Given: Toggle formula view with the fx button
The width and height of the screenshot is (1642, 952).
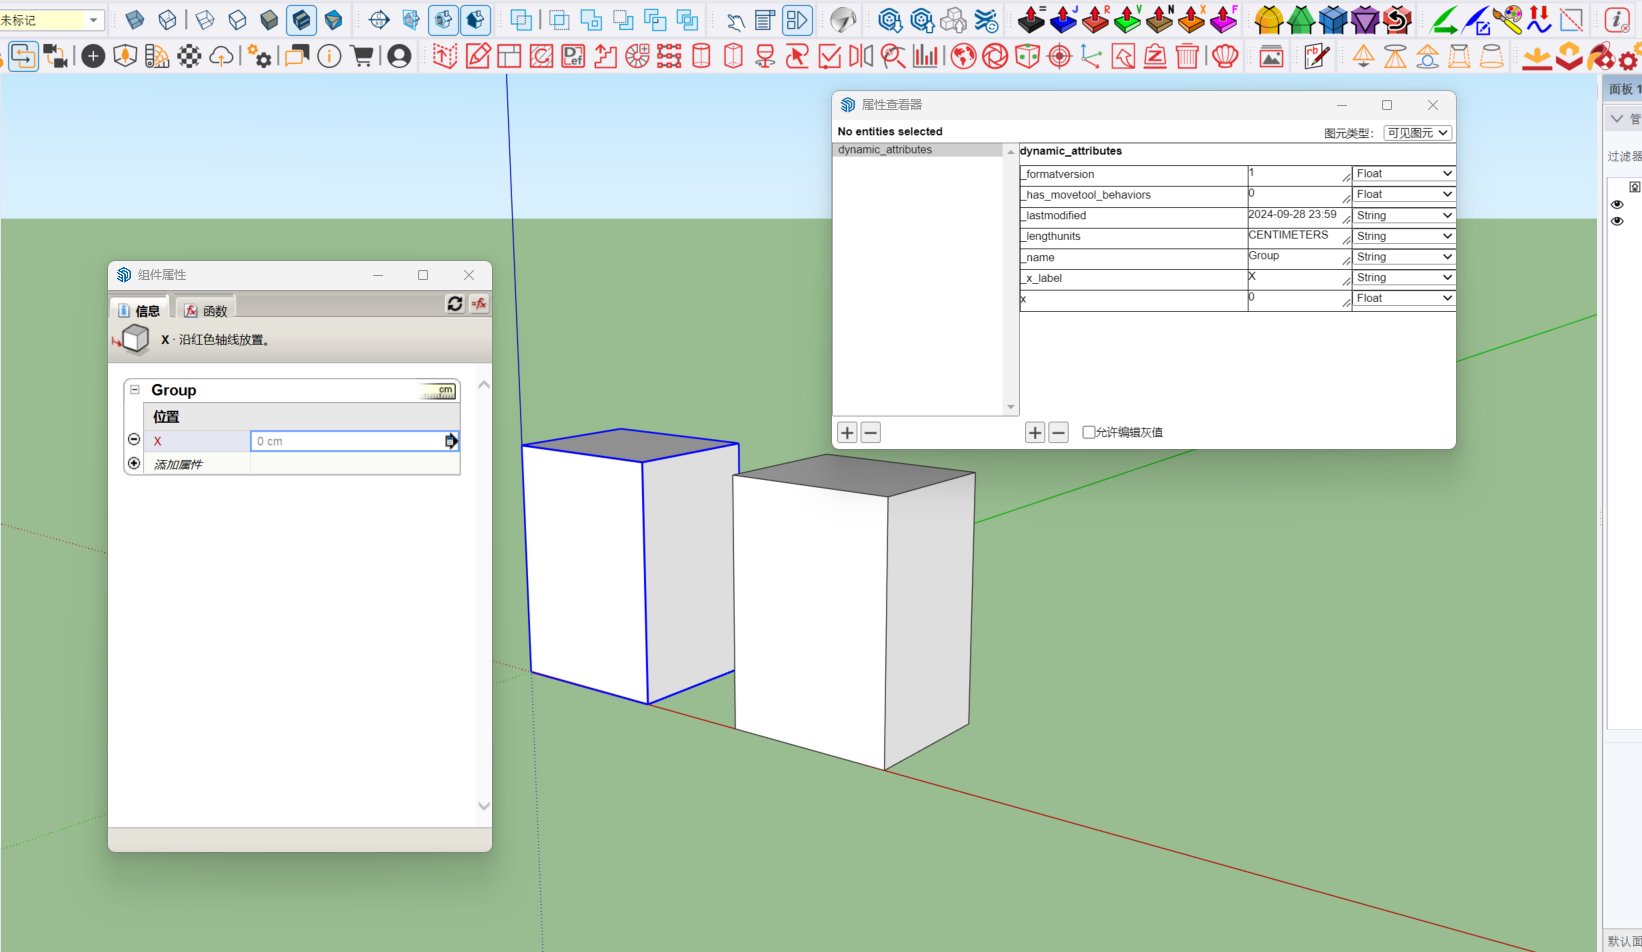Looking at the screenshot, I should click(479, 303).
